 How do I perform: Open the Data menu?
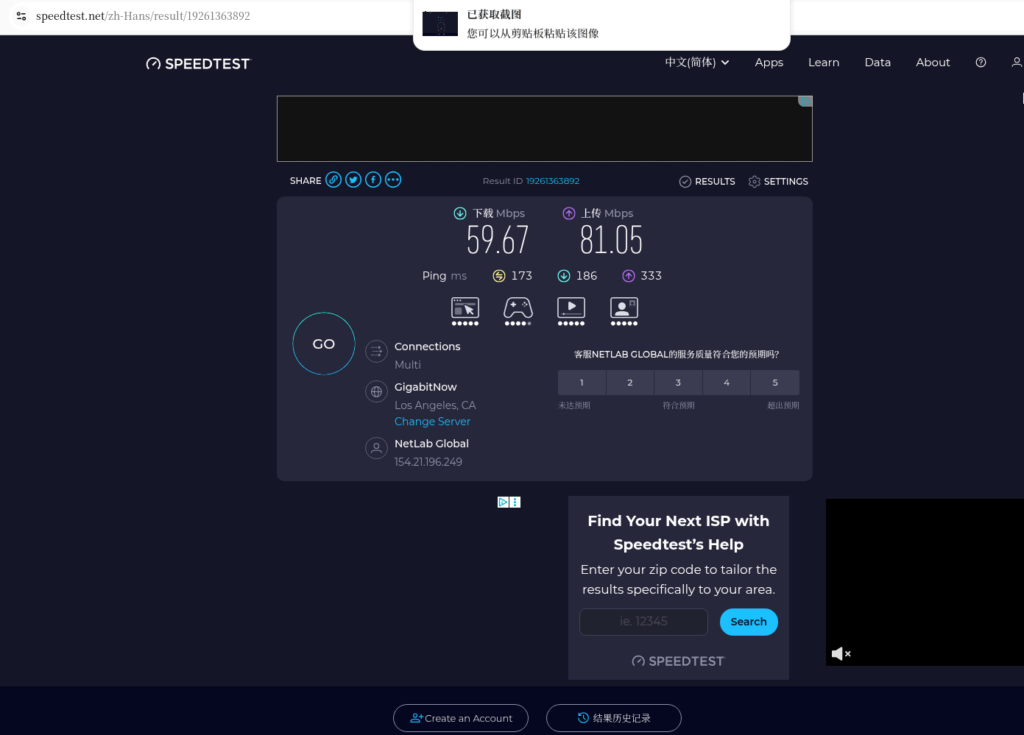pyautogui.click(x=878, y=62)
